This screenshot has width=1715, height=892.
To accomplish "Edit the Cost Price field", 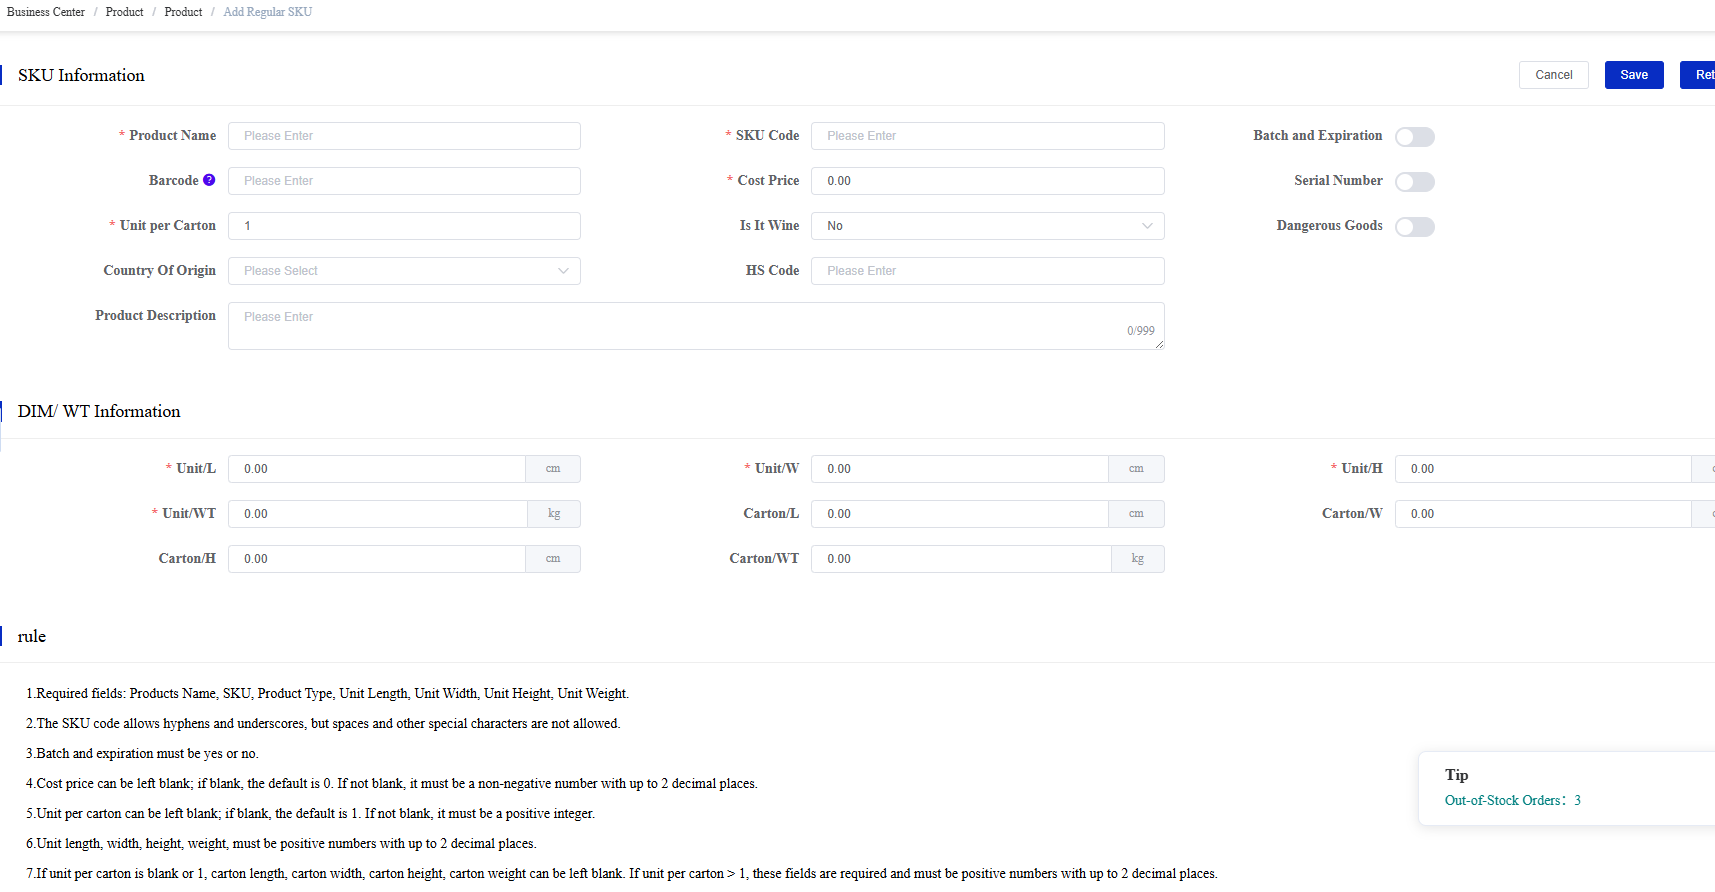I will coord(987,181).
